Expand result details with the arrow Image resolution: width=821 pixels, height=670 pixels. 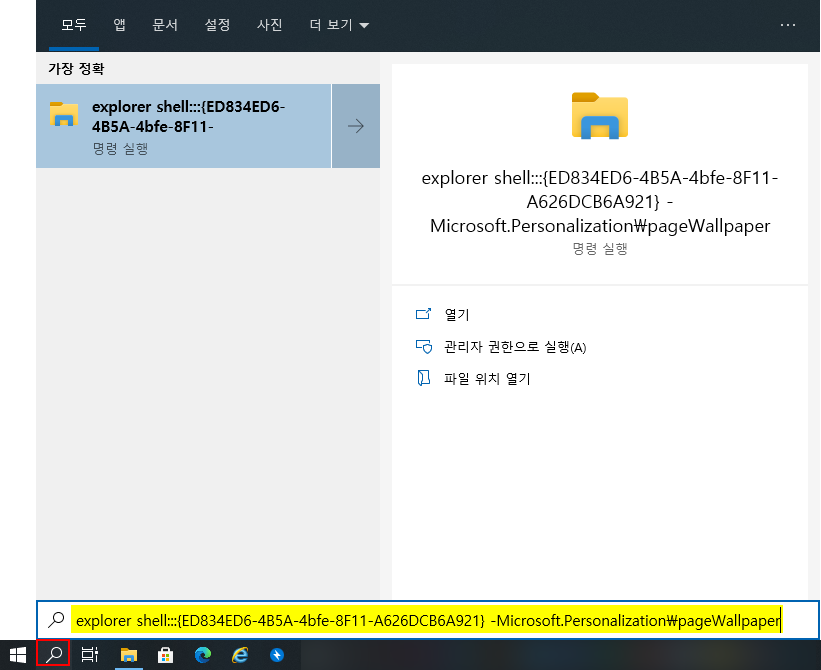tap(356, 126)
